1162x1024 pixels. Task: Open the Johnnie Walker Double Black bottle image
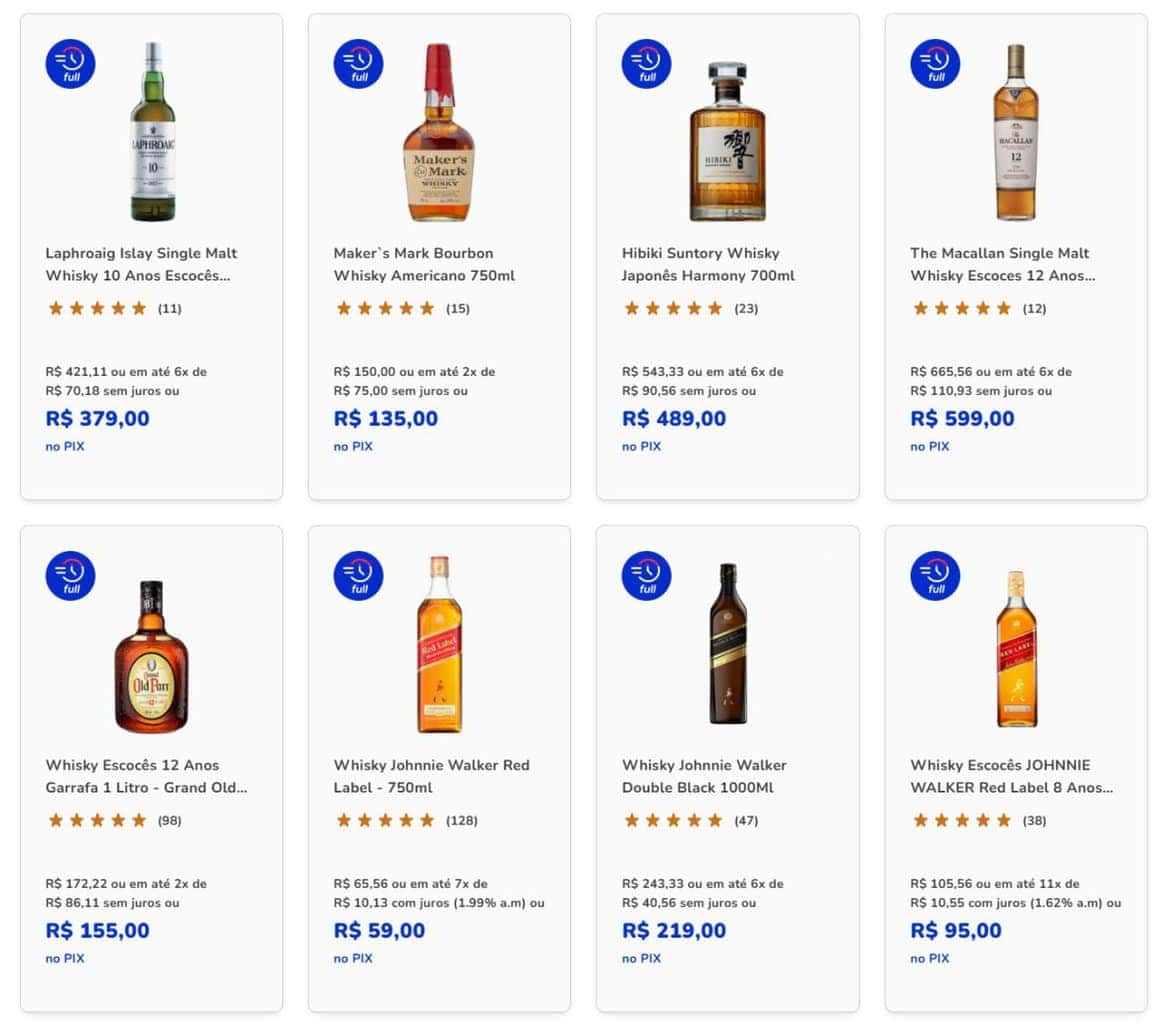click(x=727, y=644)
